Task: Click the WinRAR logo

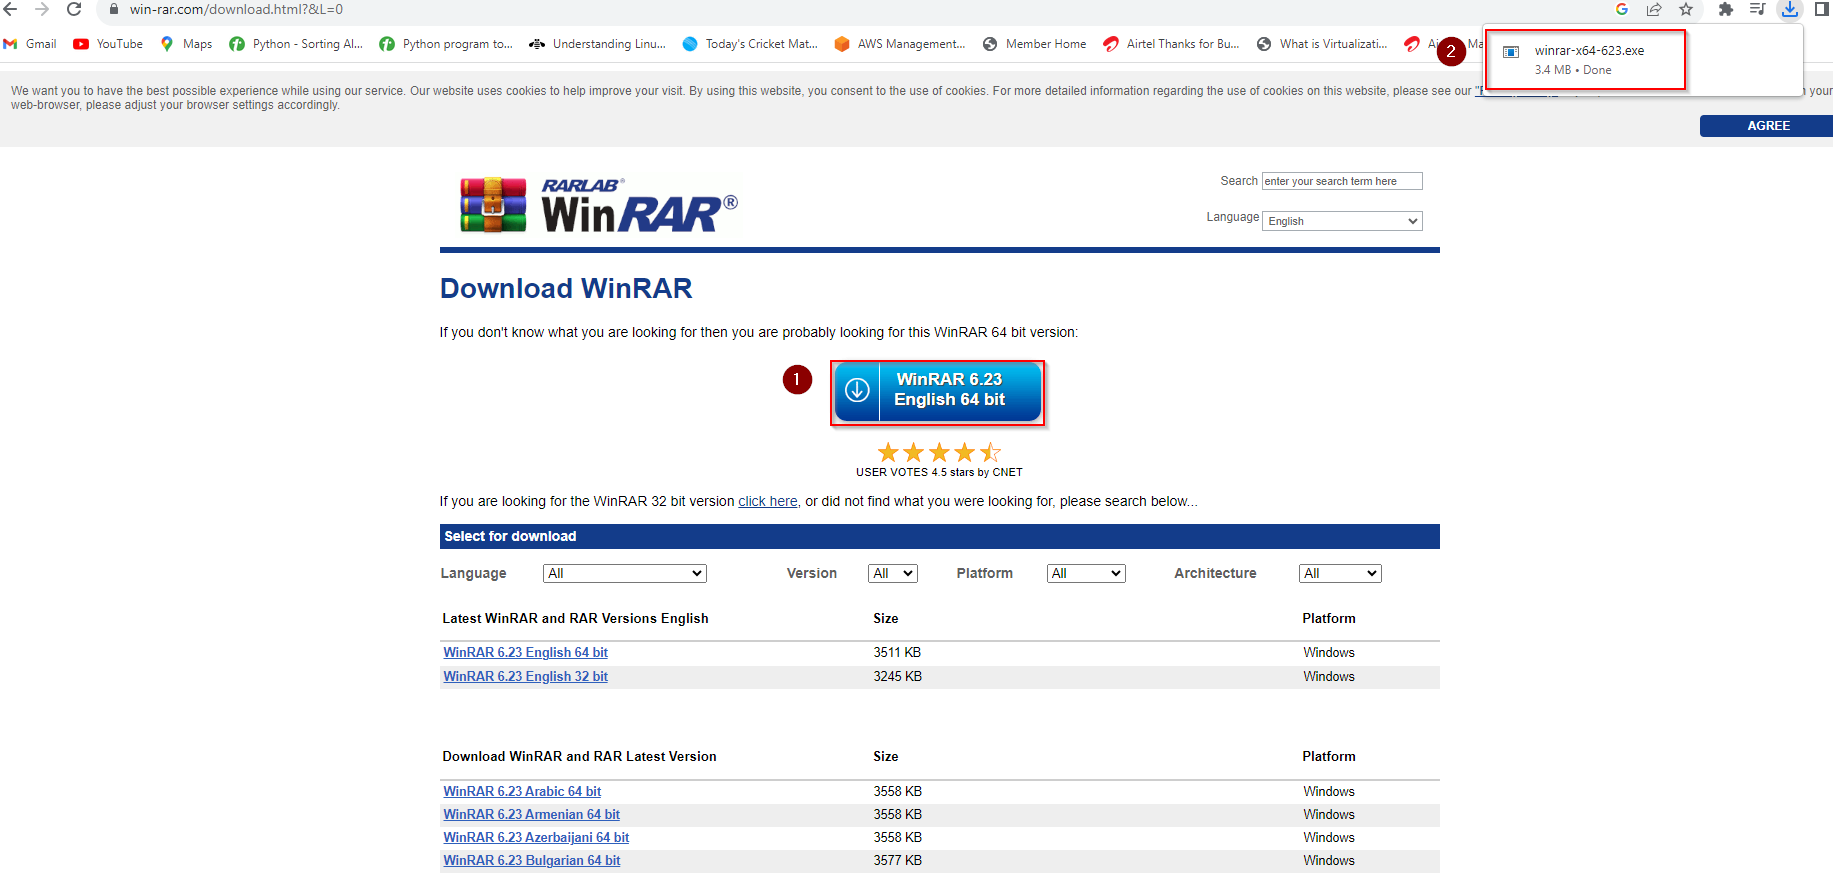Action: 599,205
